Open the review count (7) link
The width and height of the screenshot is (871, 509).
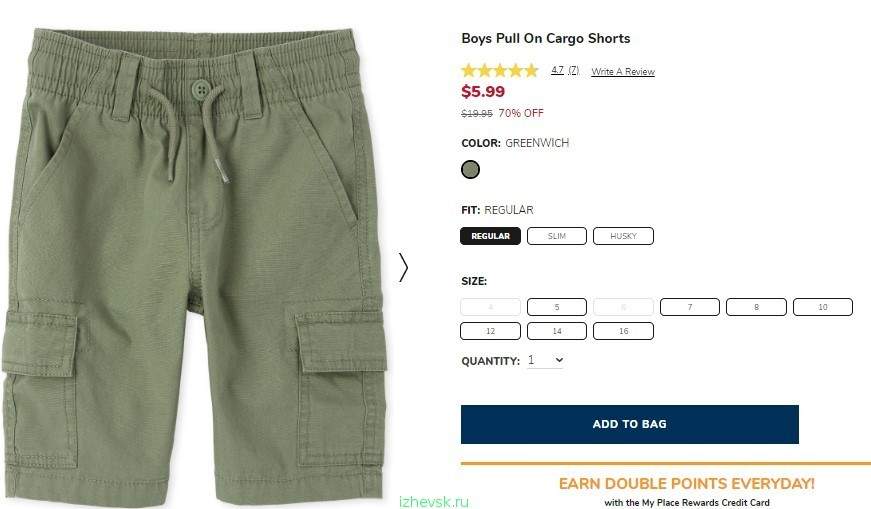point(573,70)
